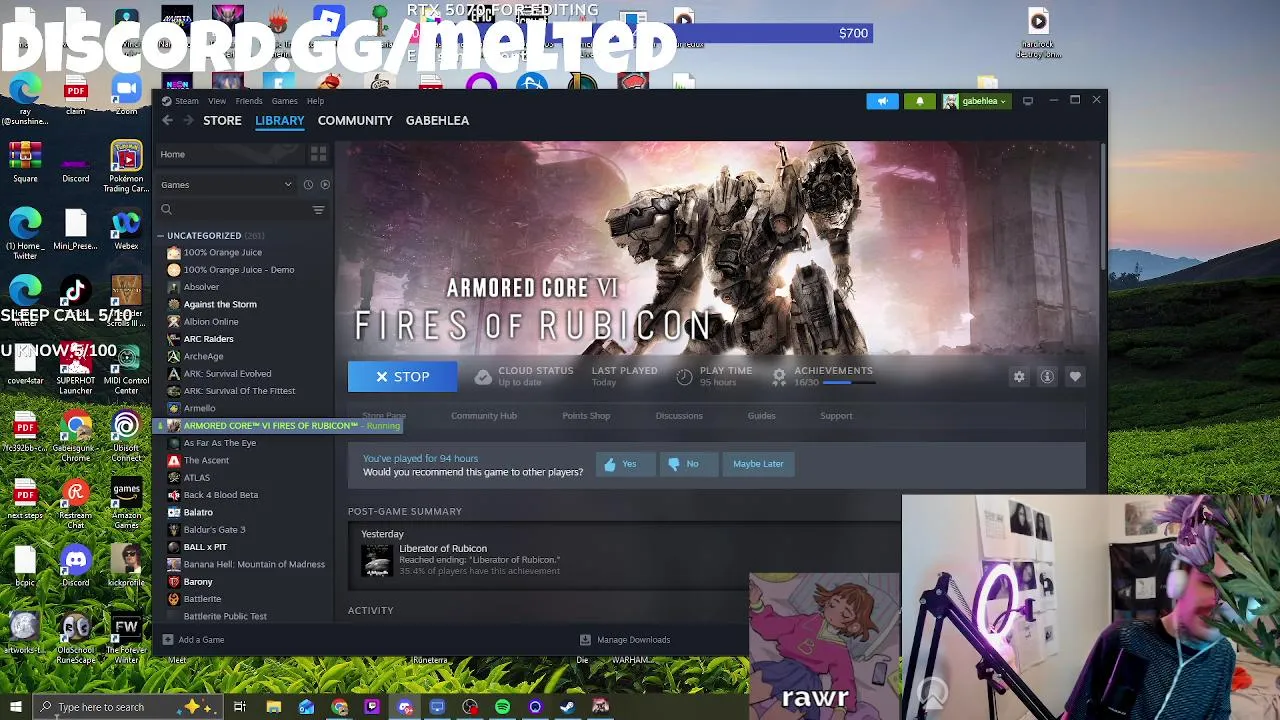
Task: Collapse the UNCATEGORIZED games category
Action: pos(160,236)
